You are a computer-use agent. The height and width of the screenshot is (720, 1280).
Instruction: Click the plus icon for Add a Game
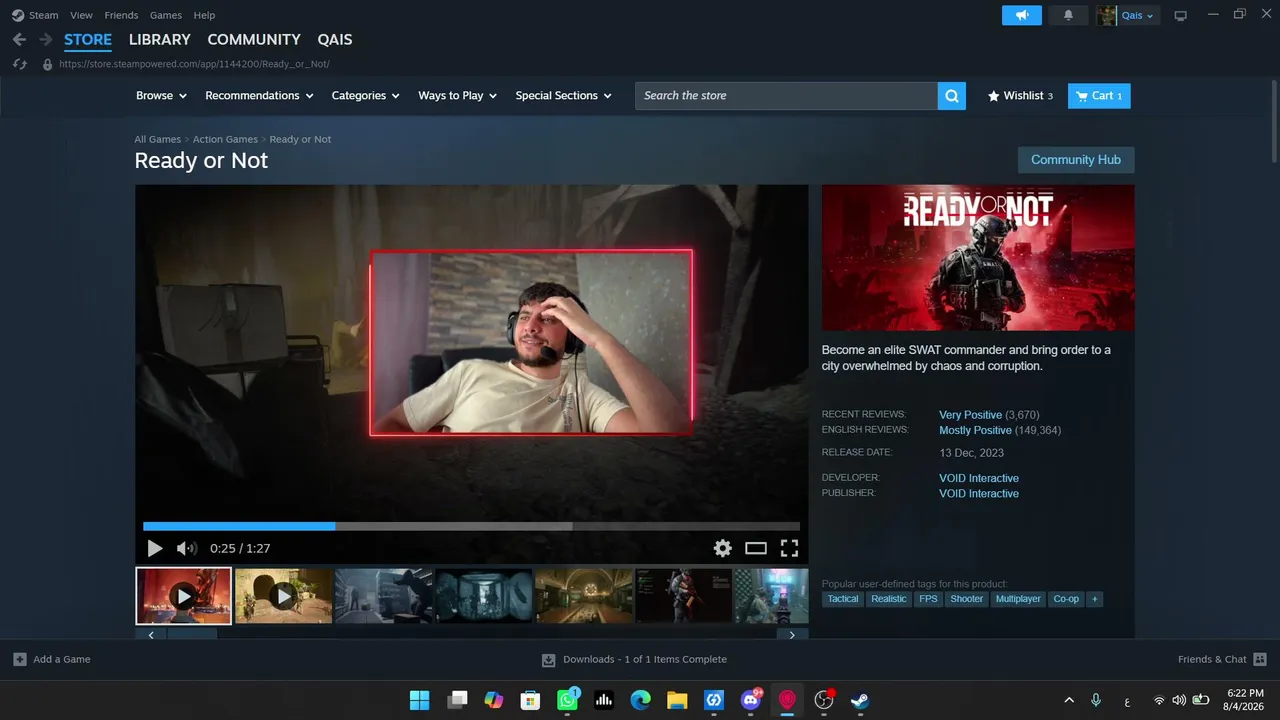(20, 659)
